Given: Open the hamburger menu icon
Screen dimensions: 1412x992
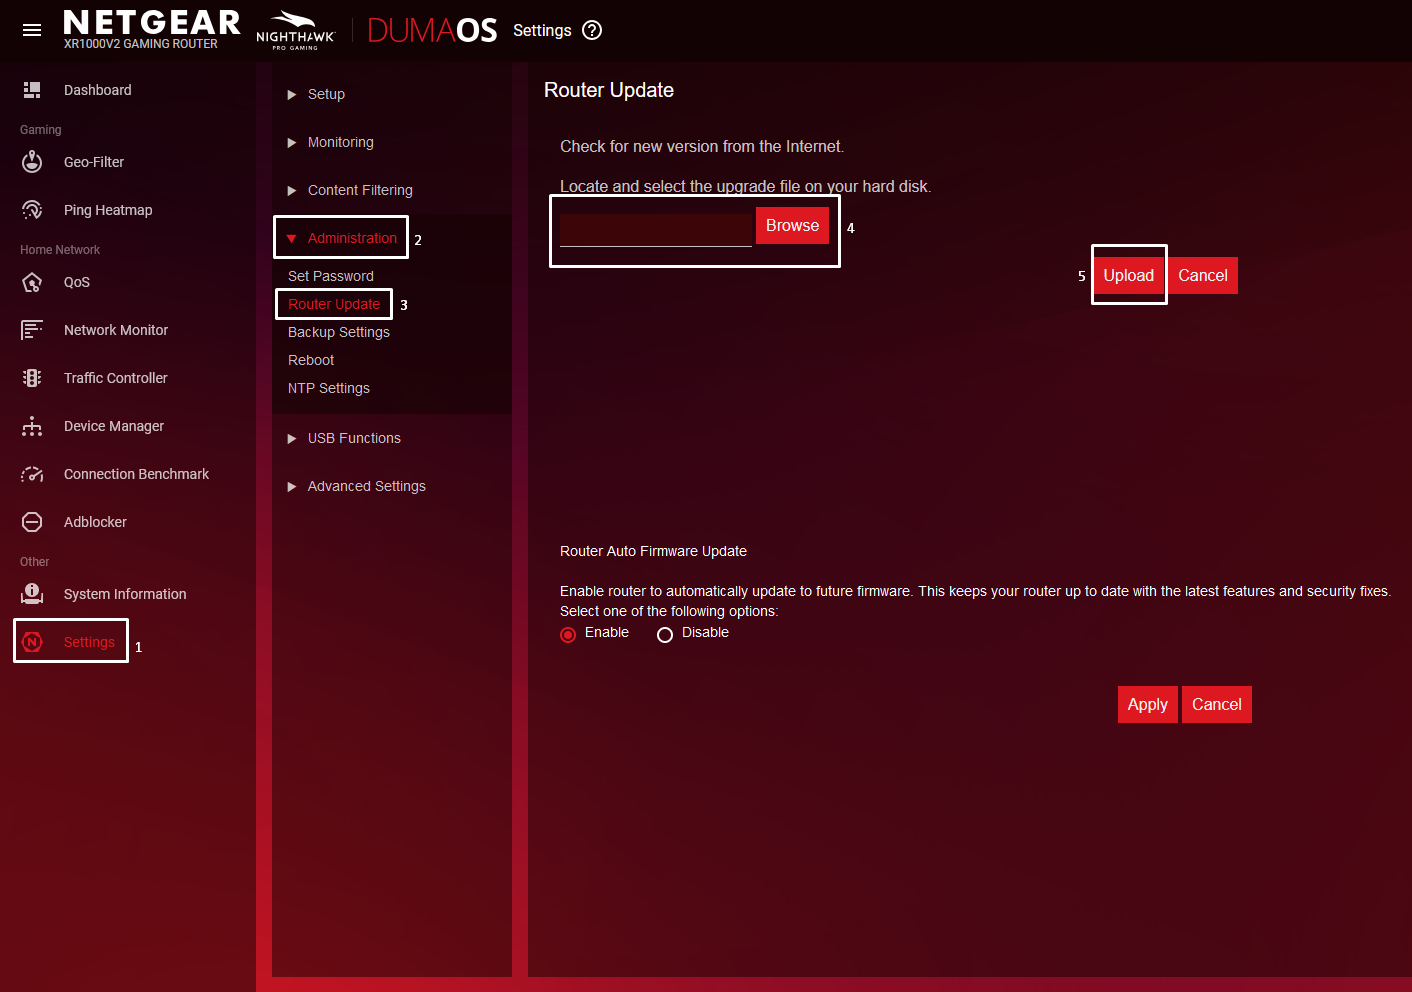Looking at the screenshot, I should pyautogui.click(x=32, y=30).
